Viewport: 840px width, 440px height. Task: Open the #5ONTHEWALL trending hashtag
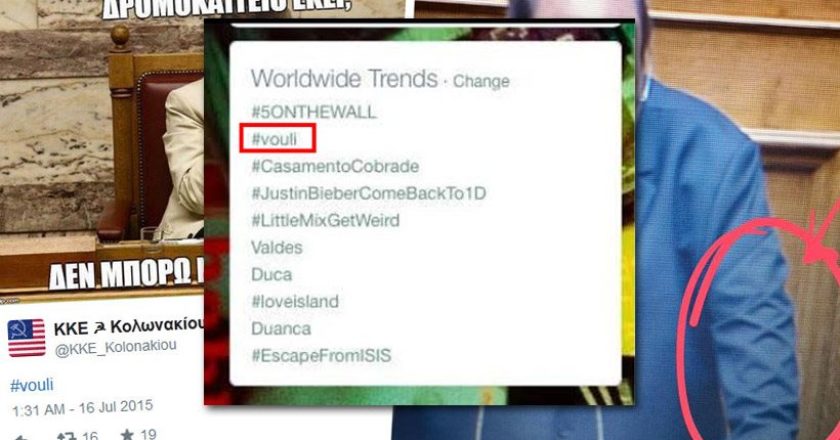pyautogui.click(x=314, y=112)
